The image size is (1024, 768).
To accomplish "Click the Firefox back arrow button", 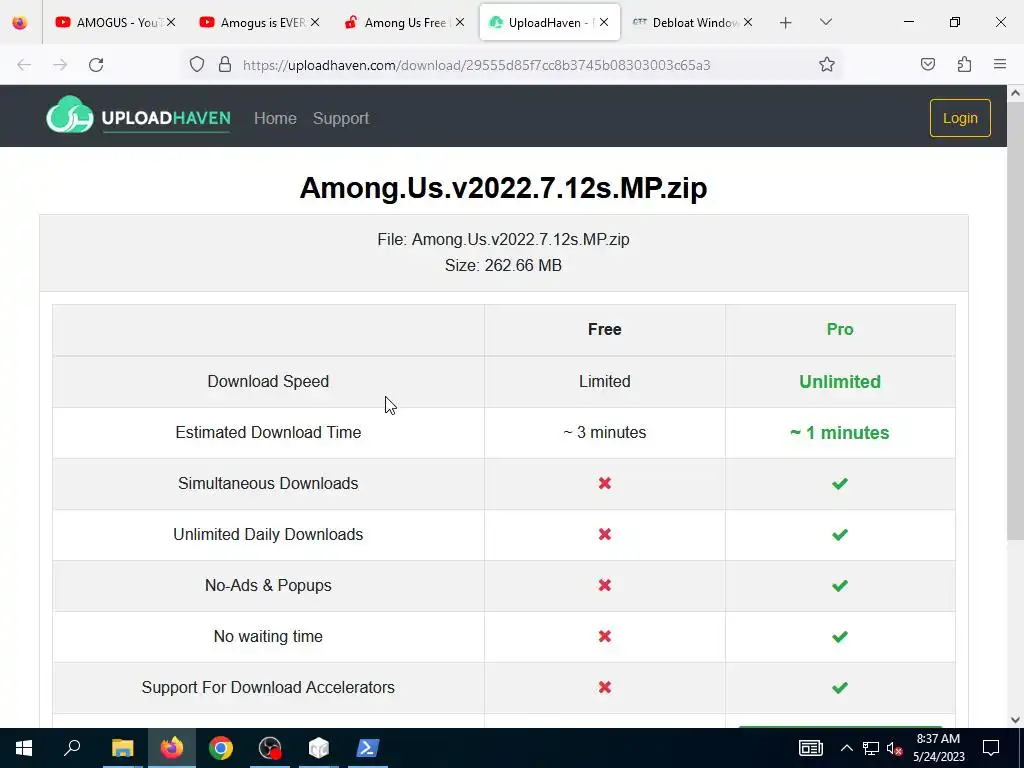I will (x=24, y=65).
